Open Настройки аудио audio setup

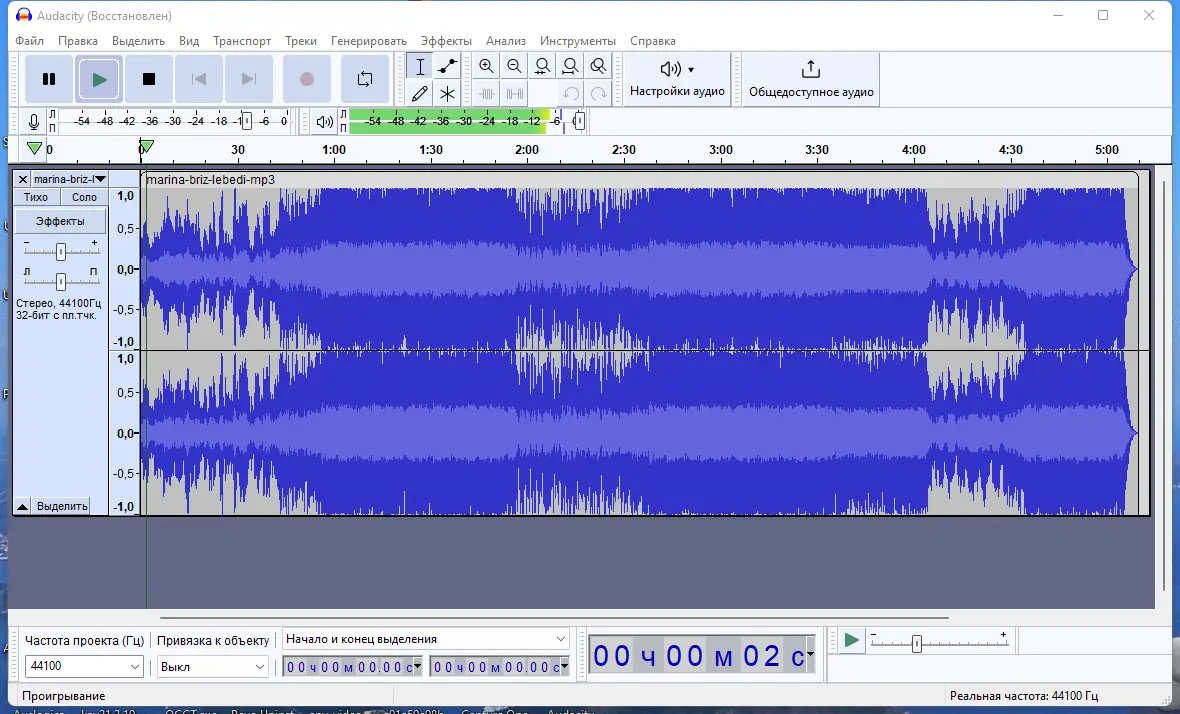point(677,79)
